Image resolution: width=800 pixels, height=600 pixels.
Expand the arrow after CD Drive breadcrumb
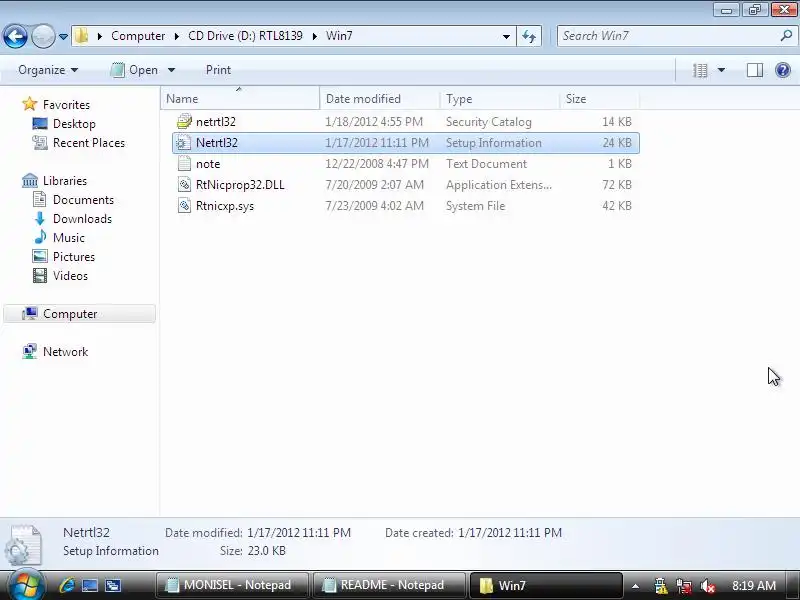314,36
